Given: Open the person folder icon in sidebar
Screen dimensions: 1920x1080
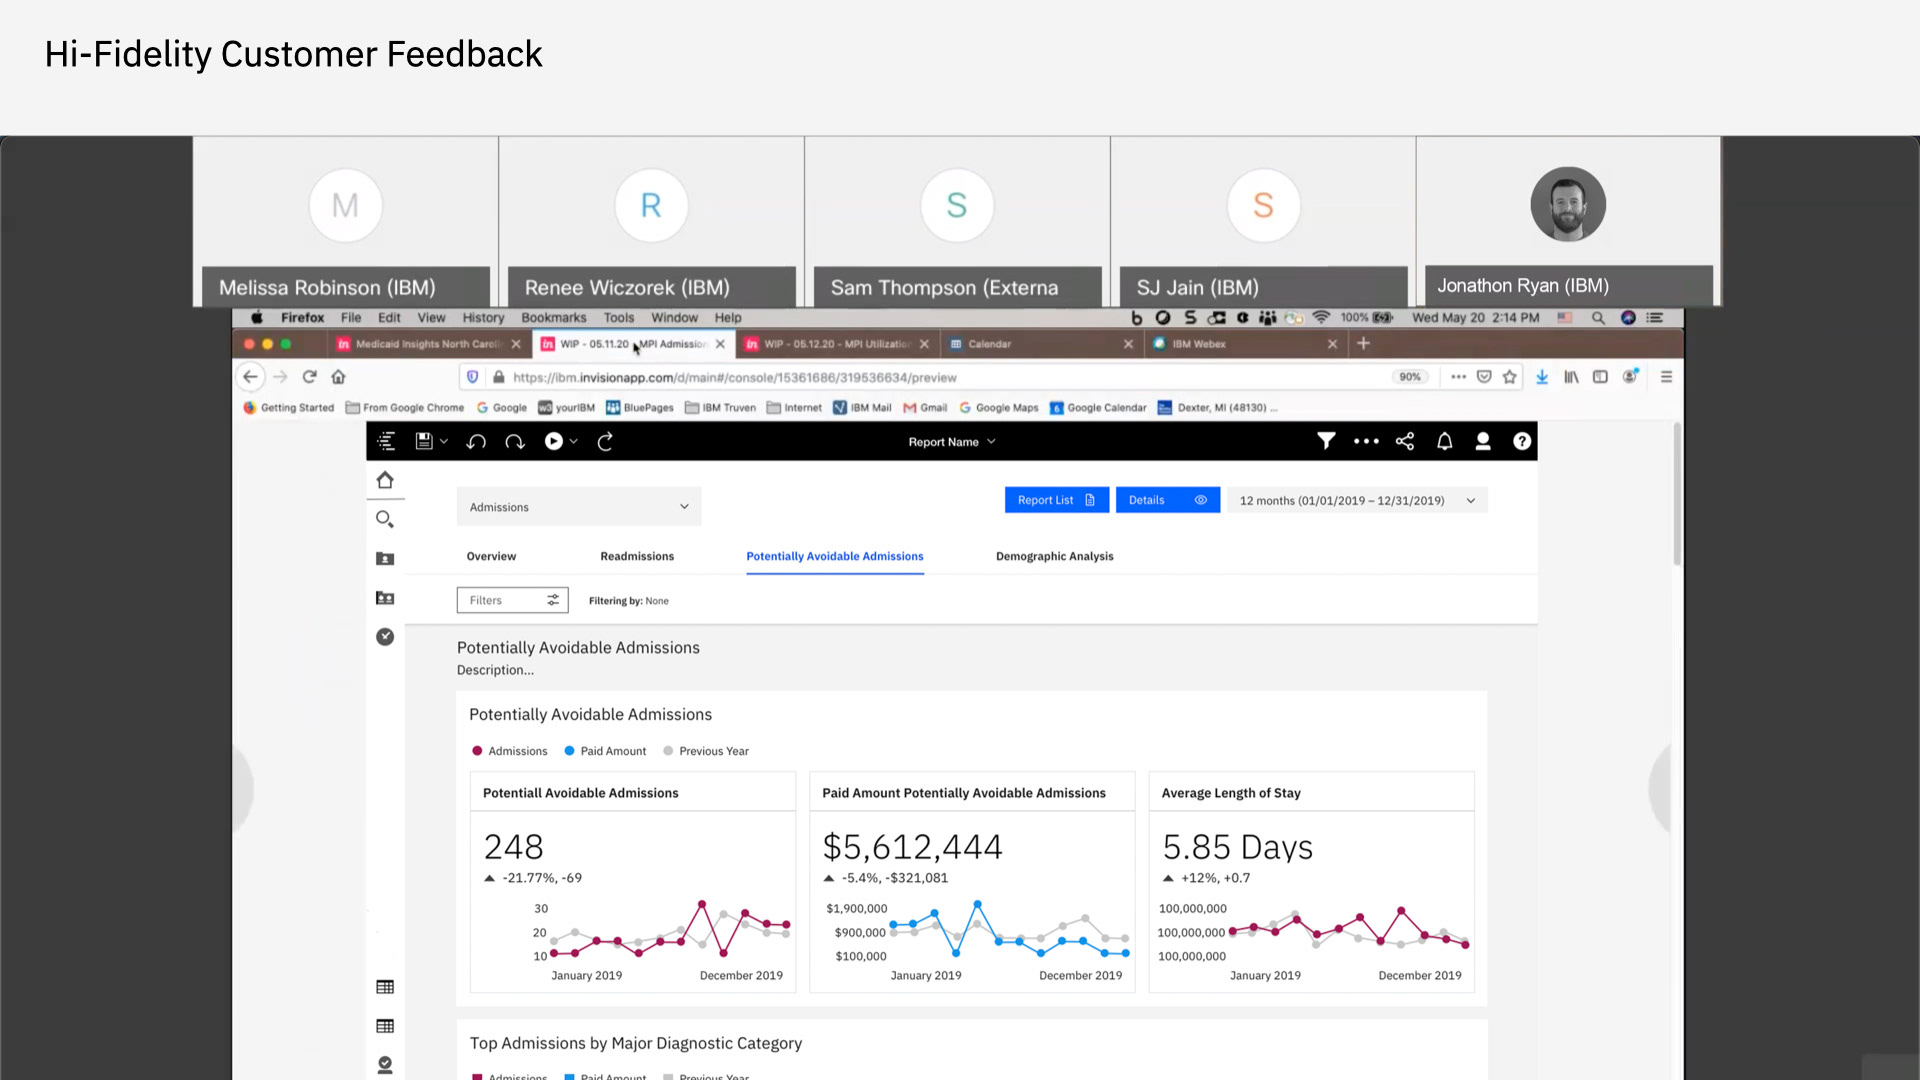Looking at the screenshot, I should (x=385, y=558).
